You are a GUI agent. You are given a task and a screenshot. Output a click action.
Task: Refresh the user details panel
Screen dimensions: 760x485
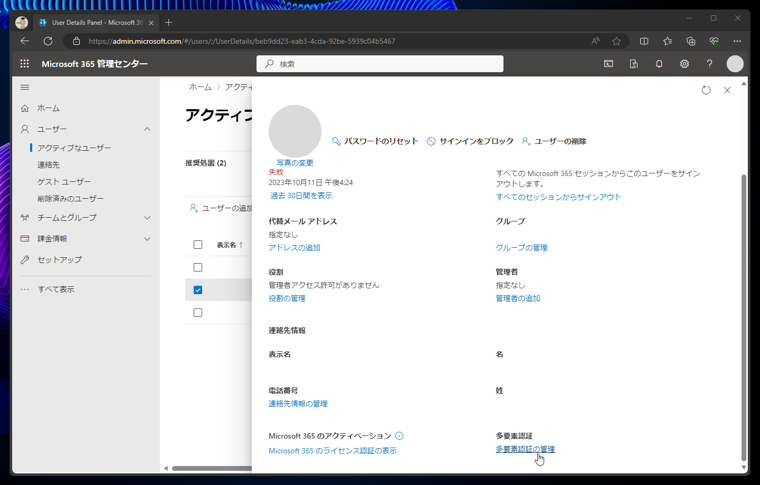(706, 90)
